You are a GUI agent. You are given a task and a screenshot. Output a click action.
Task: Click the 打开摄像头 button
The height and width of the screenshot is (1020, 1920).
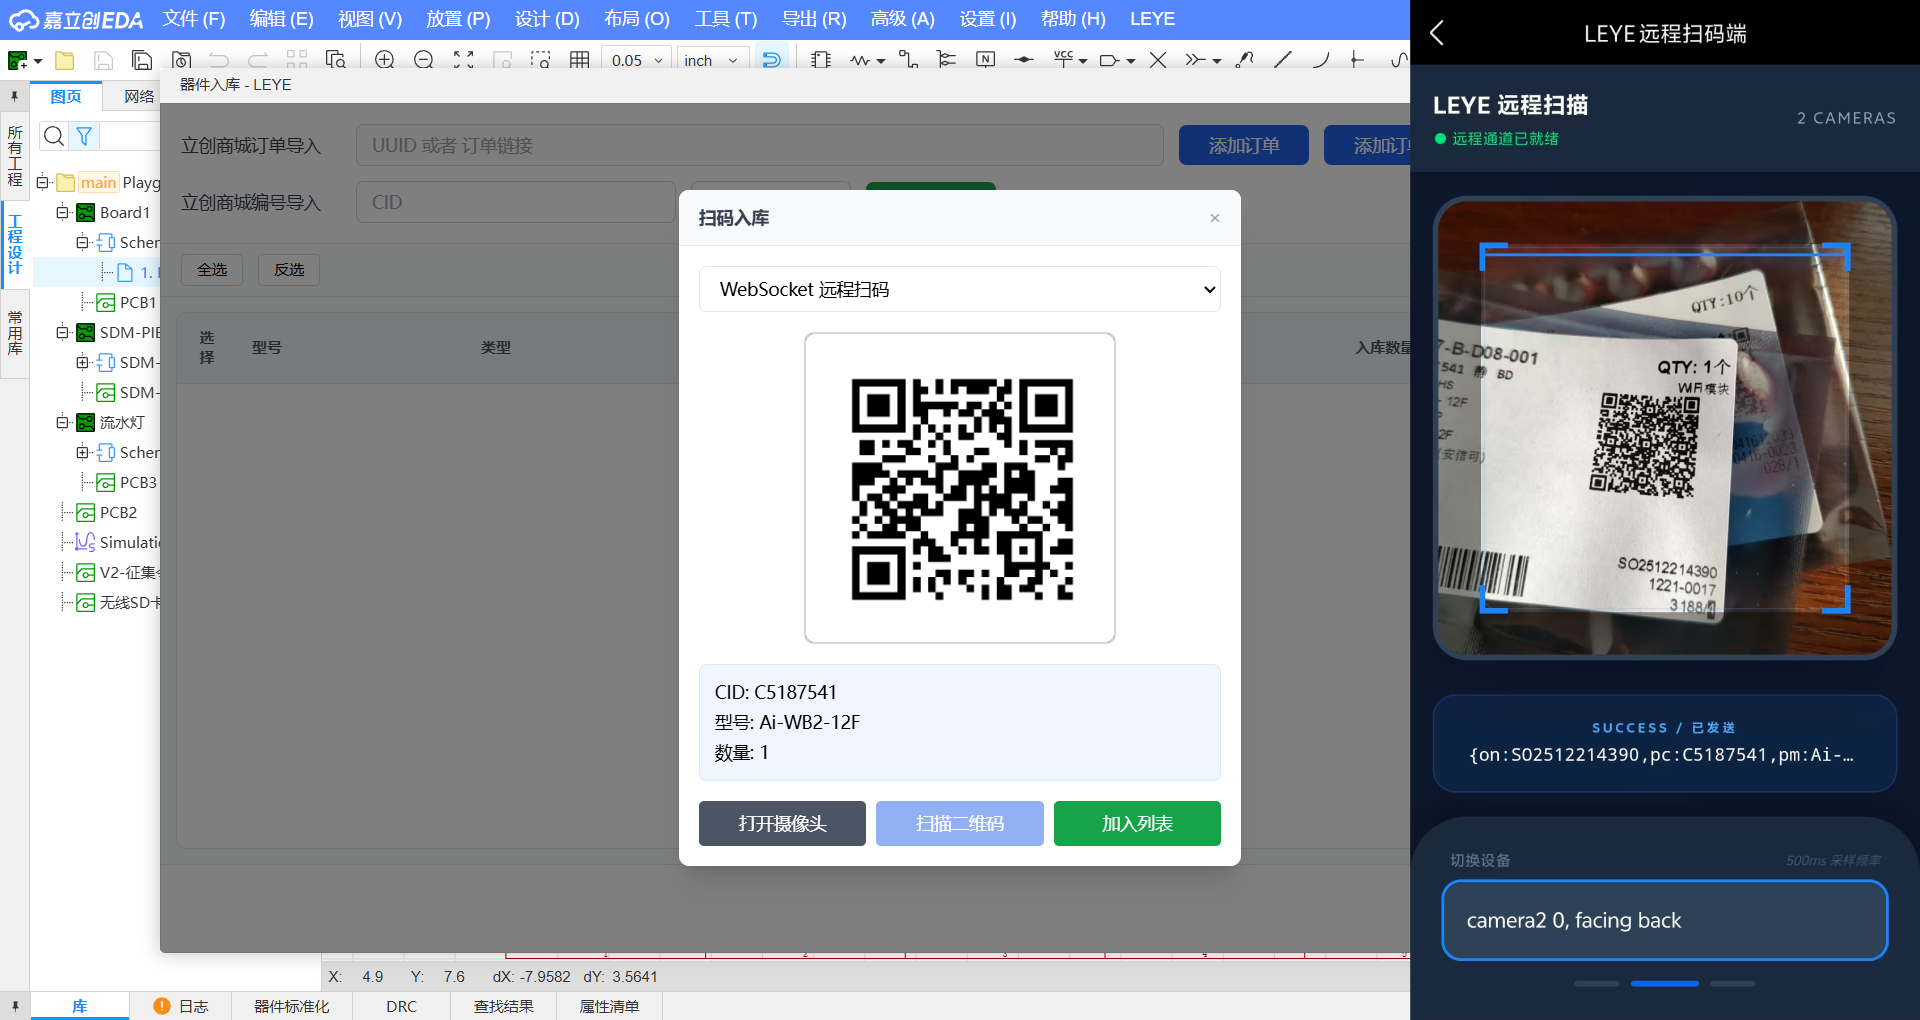(x=782, y=823)
